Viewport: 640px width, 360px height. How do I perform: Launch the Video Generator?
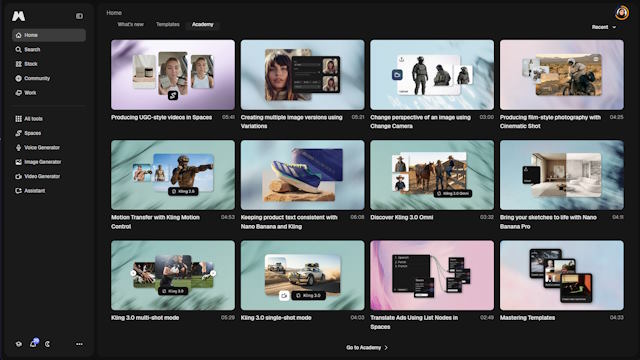(49, 176)
